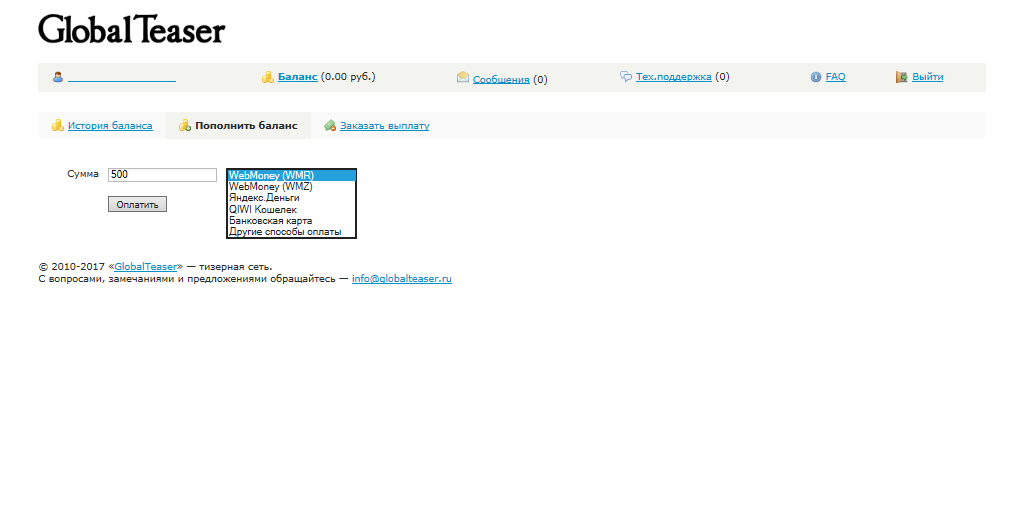Open the GlobalTeaser footer link

(146, 266)
